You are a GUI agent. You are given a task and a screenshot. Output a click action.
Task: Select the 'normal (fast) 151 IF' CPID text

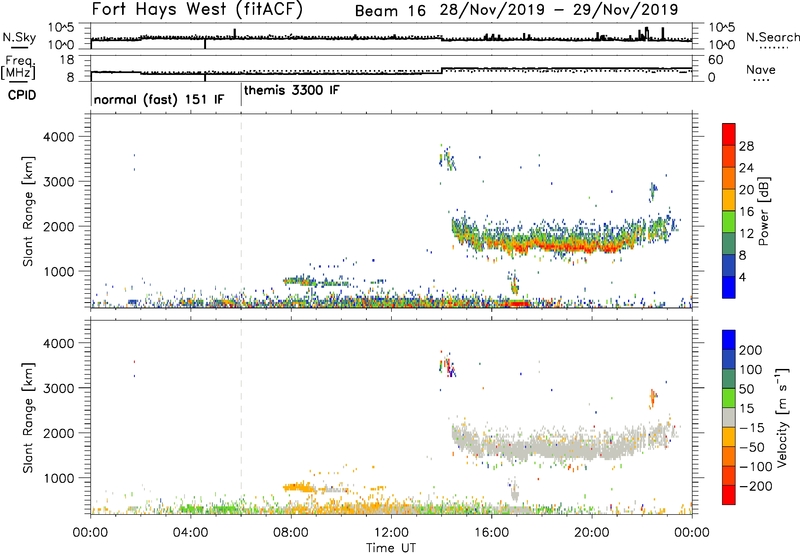[159, 99]
